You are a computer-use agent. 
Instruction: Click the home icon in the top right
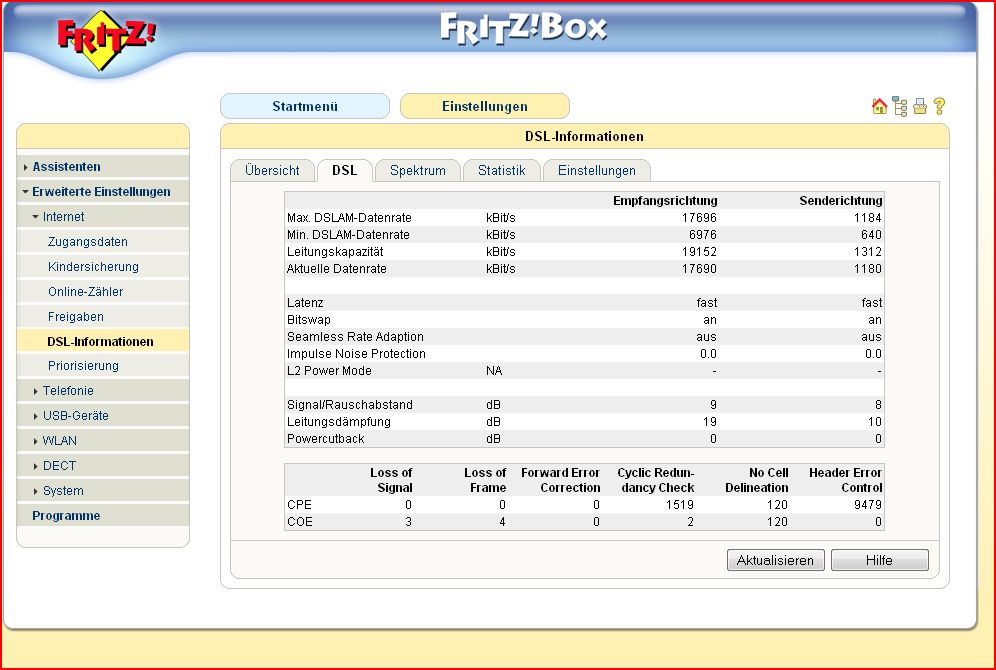click(x=879, y=106)
